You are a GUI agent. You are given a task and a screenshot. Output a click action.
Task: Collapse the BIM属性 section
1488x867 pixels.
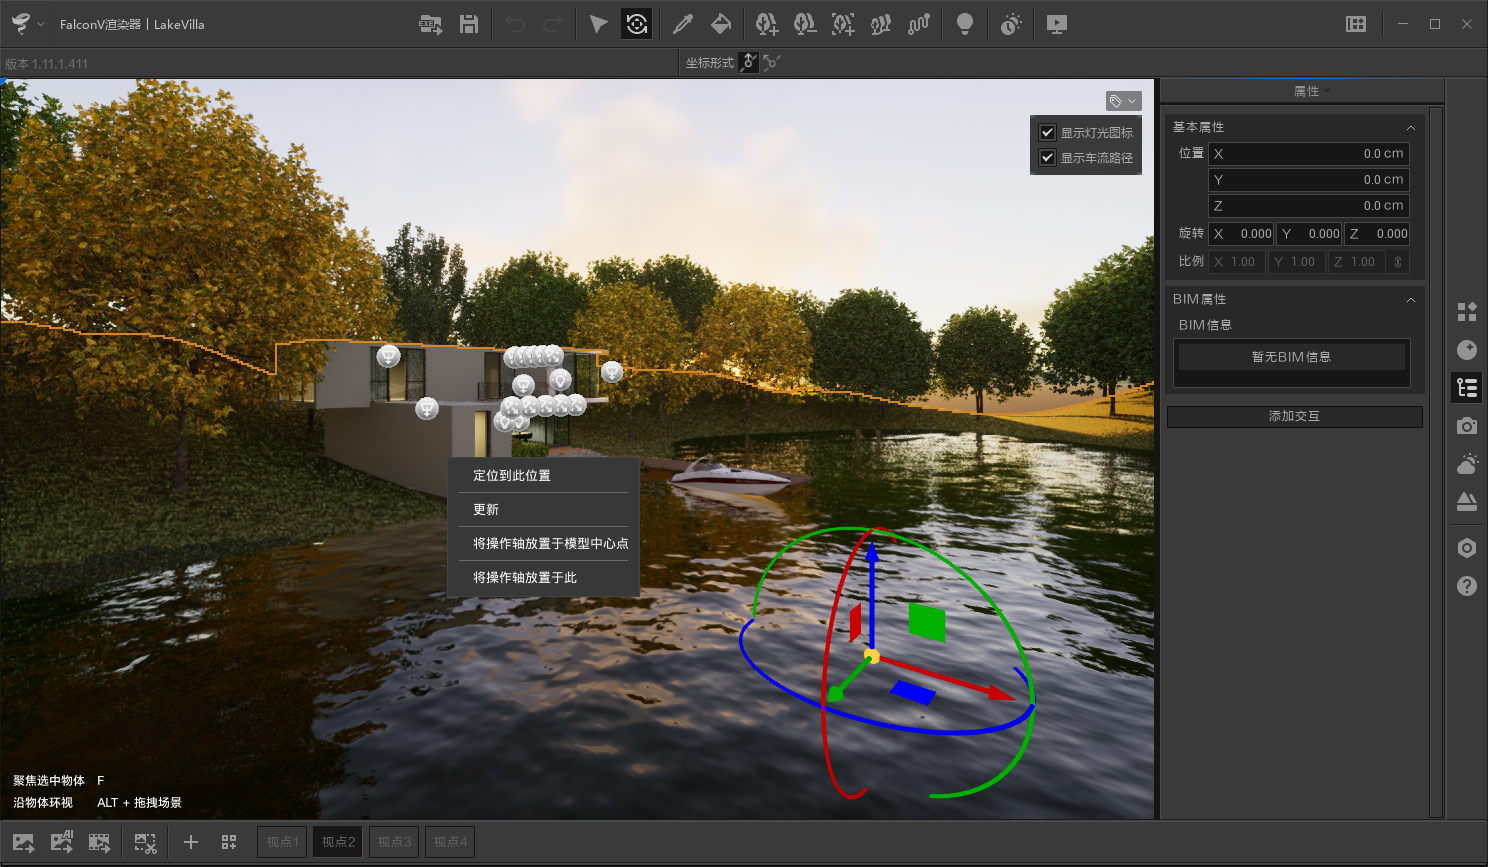click(1410, 300)
